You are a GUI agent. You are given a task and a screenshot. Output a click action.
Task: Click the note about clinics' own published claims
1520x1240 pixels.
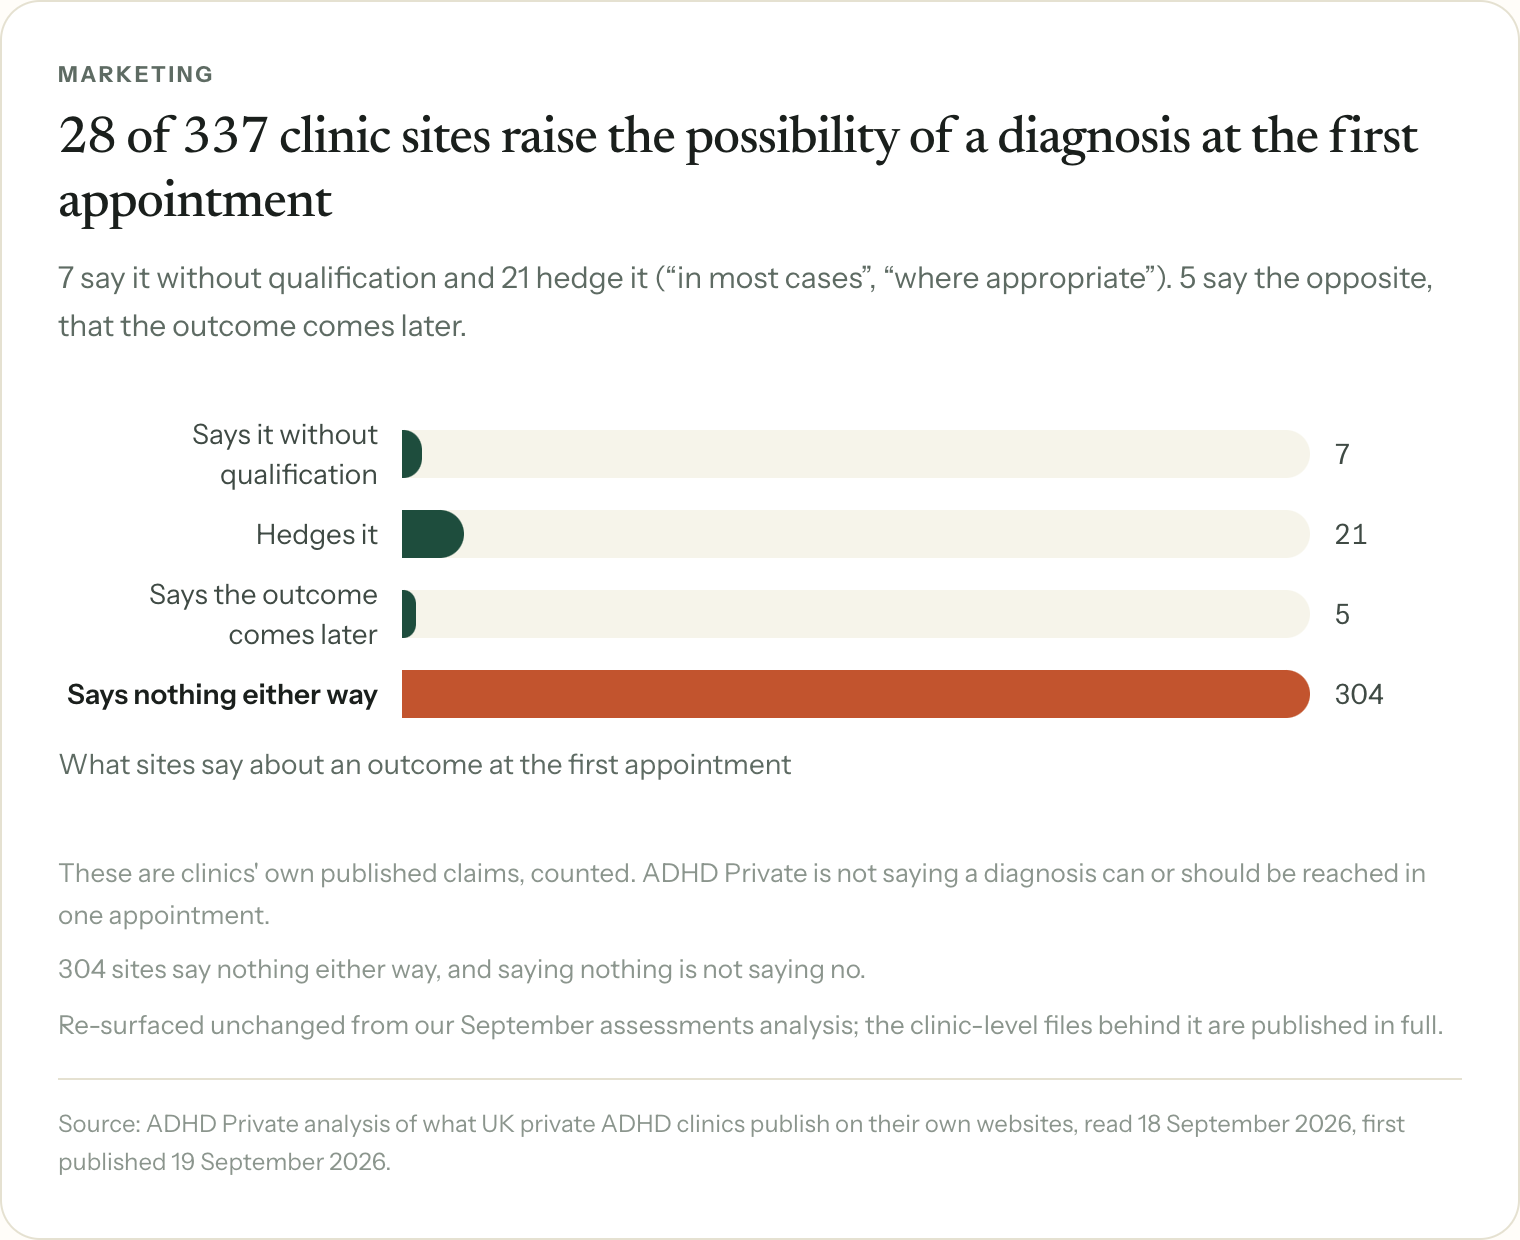pyautogui.click(x=742, y=894)
